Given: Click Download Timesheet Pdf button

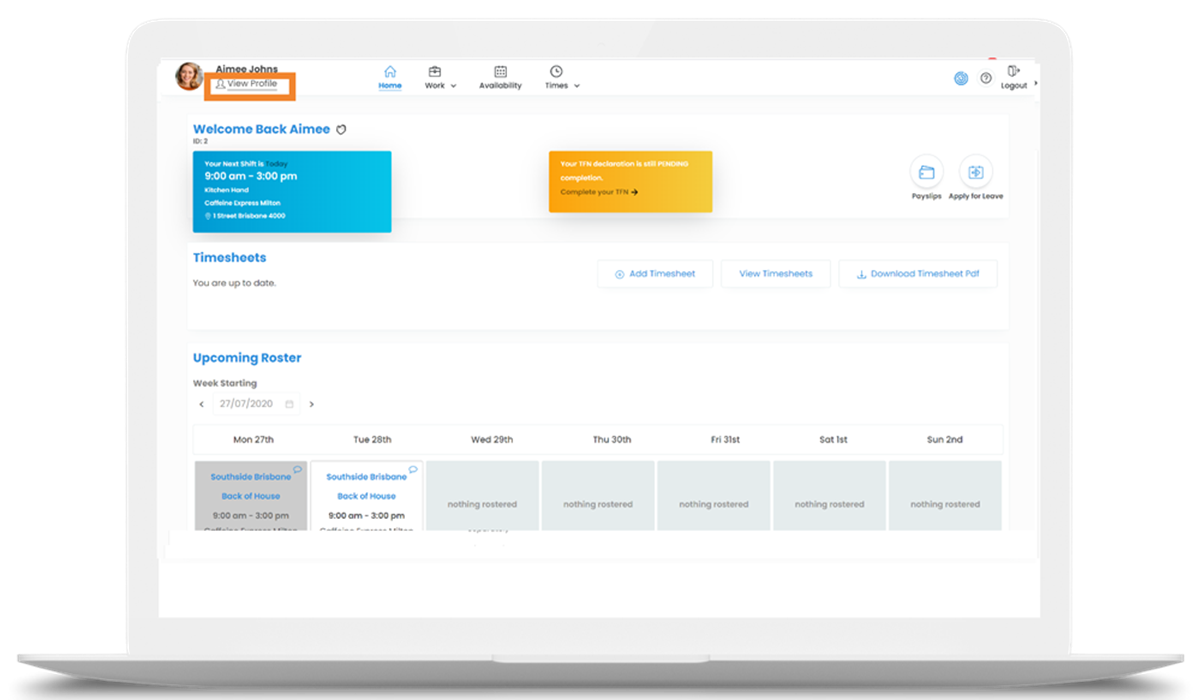Looking at the screenshot, I should [x=918, y=274].
